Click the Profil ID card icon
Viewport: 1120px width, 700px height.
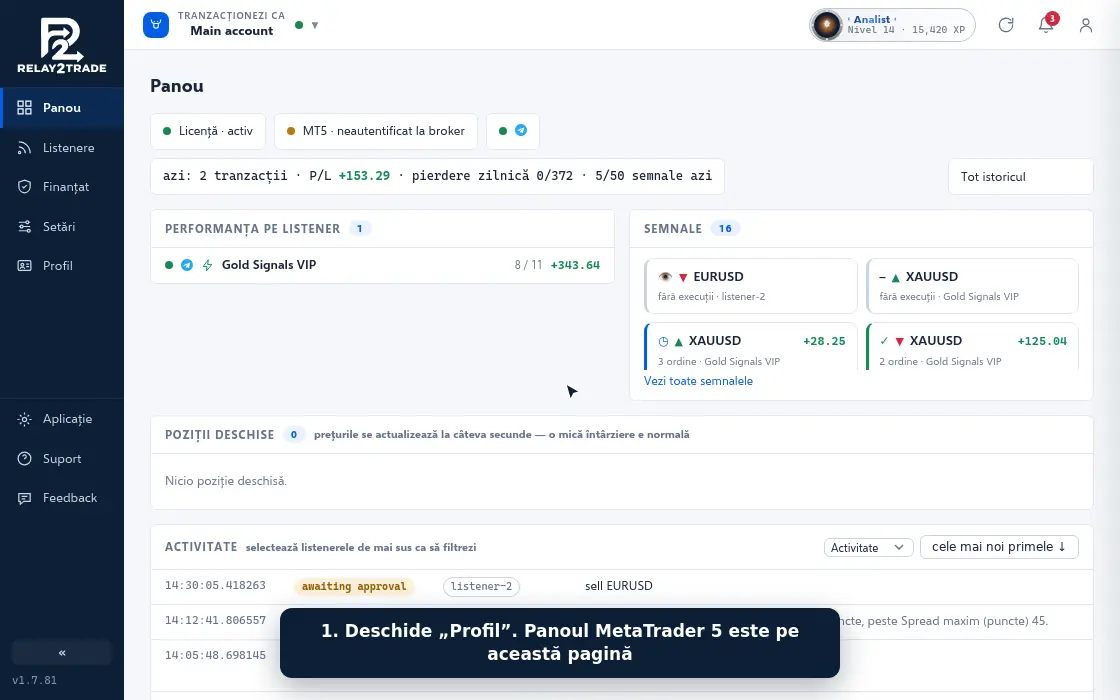24,266
